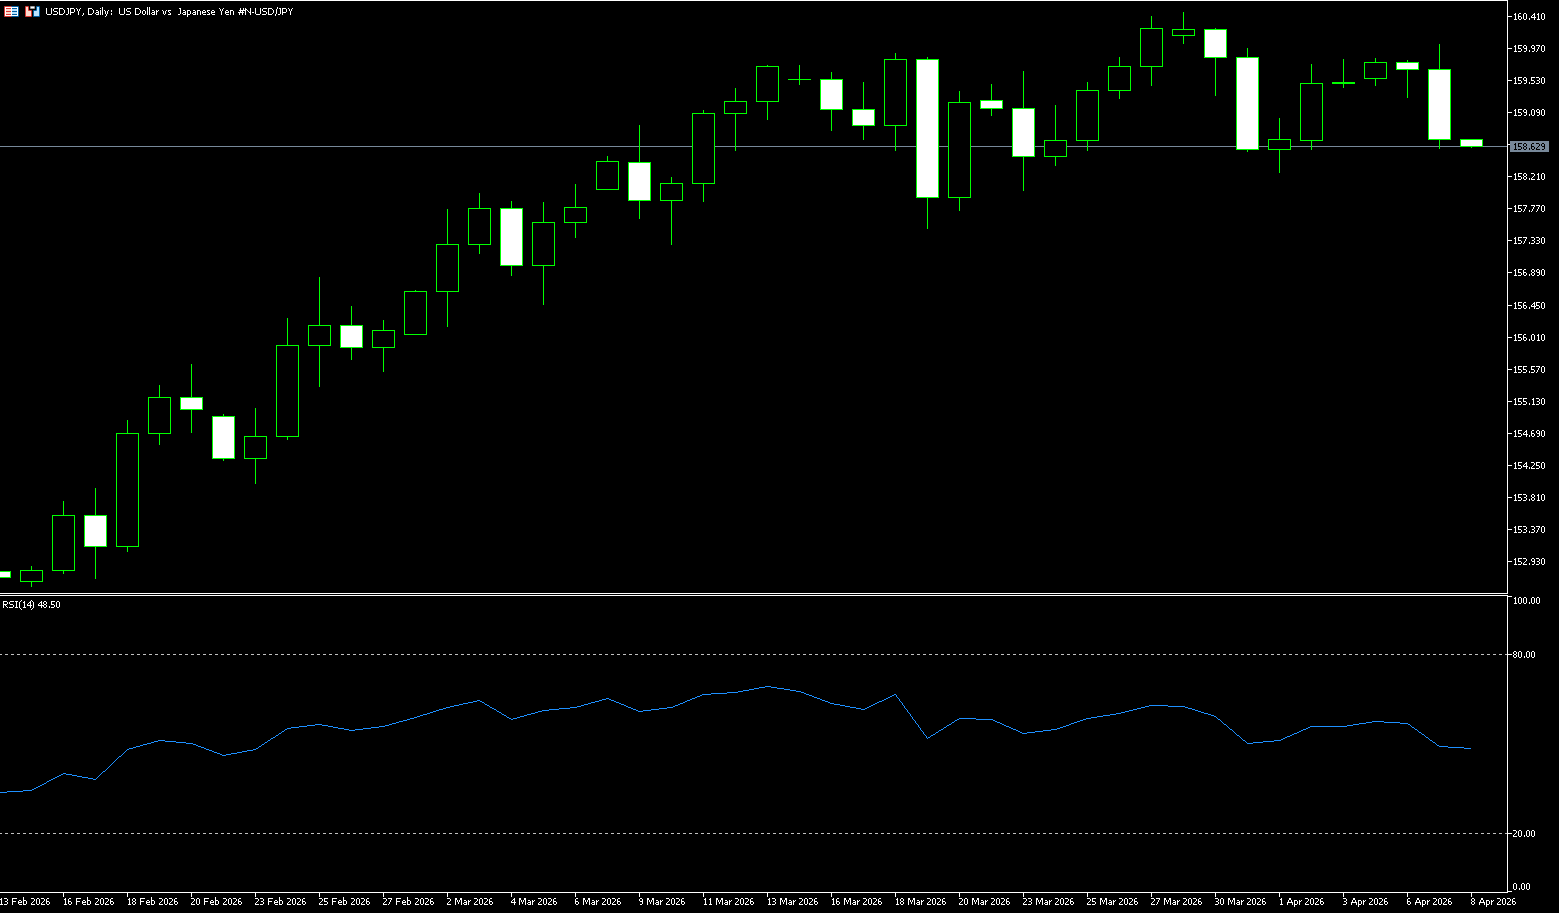Click the 6 Apr 2026 time axis label
The width and height of the screenshot is (1559, 913).
(1428, 902)
